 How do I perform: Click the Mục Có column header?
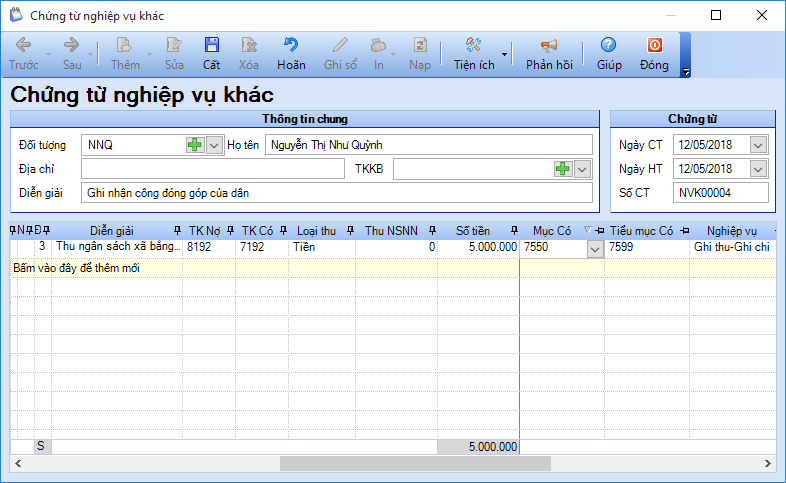click(x=552, y=231)
